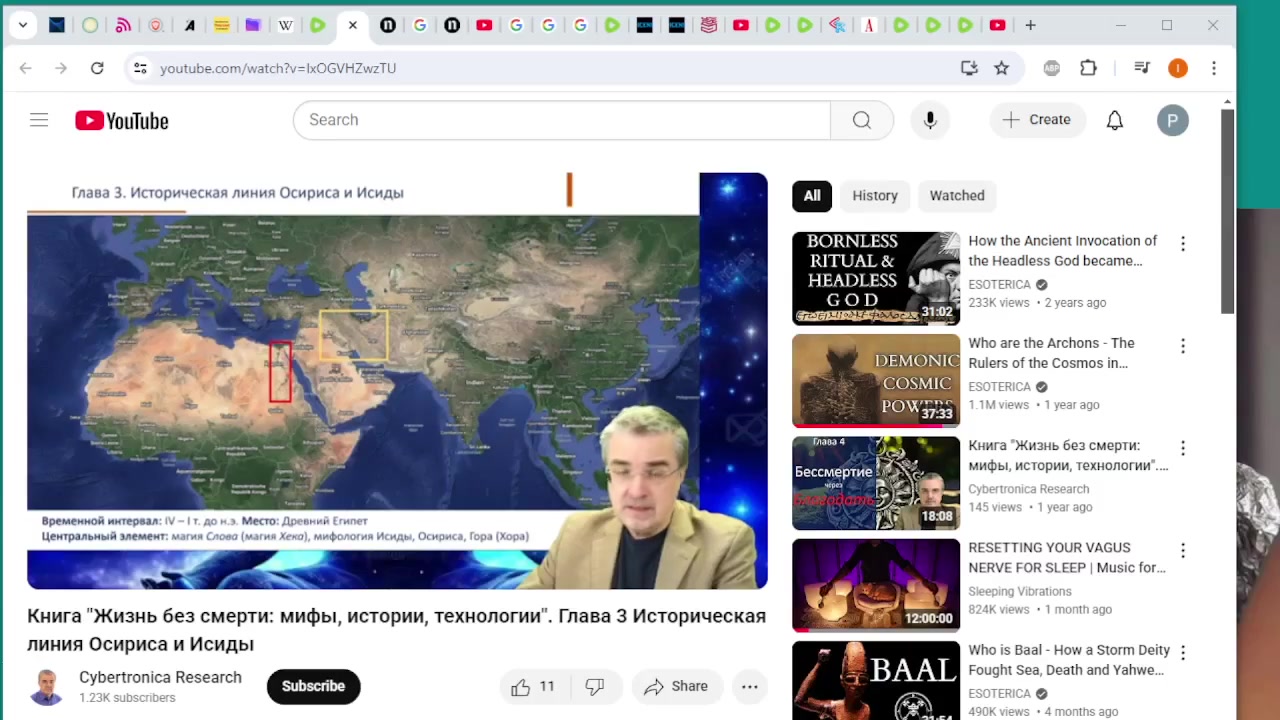Subscribe to Cybertronica Research channel
Image resolution: width=1280 pixels, height=720 pixels.
[x=313, y=686]
